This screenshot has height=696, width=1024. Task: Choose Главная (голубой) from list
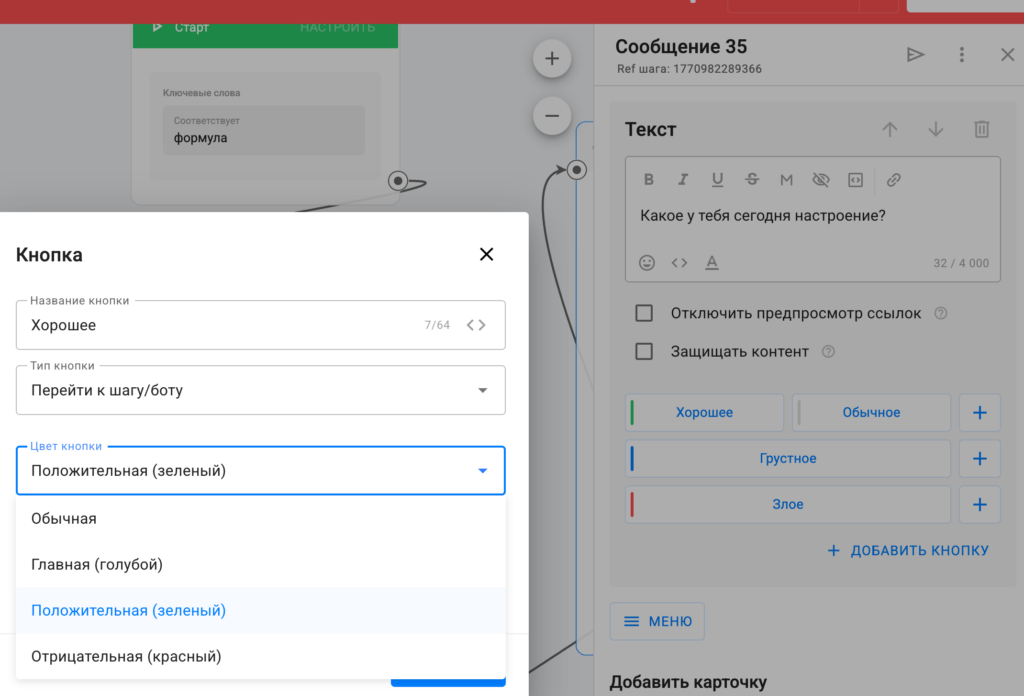click(97, 564)
